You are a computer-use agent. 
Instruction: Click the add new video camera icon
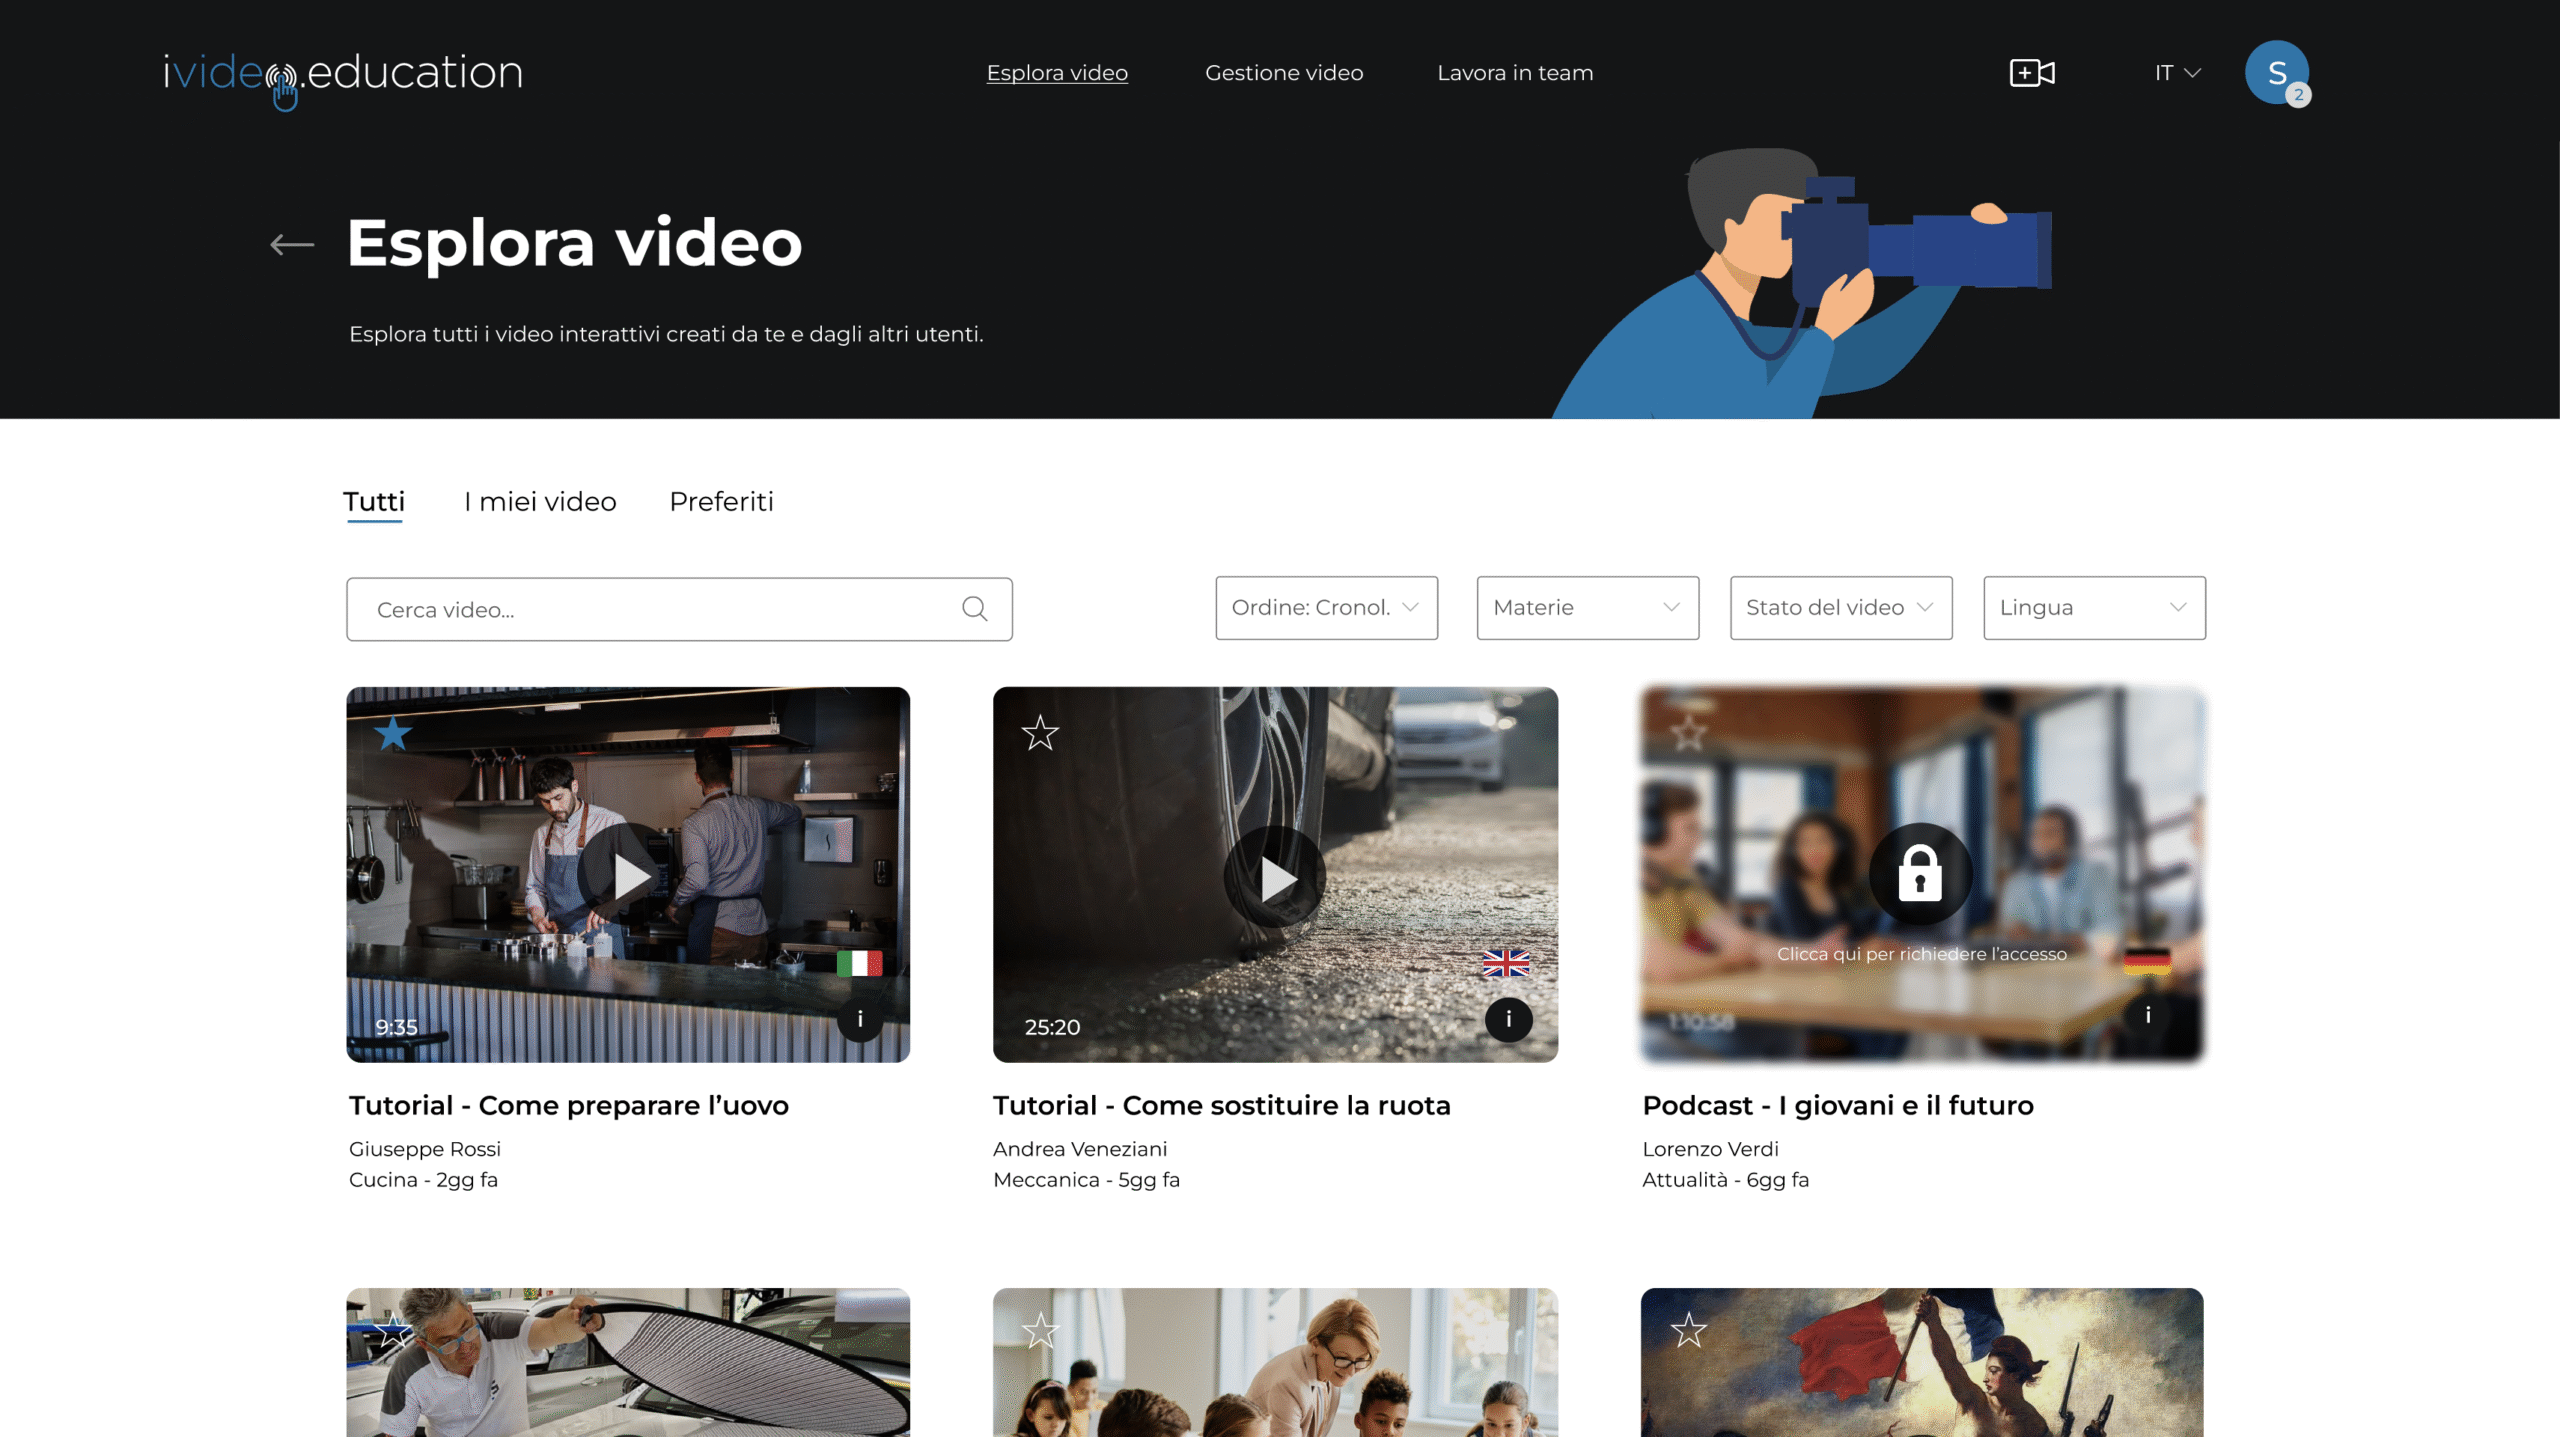(2031, 73)
